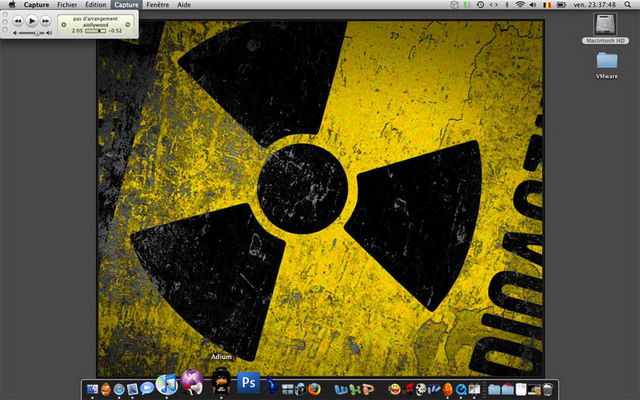Skip to next track in mini player
The height and width of the screenshot is (400, 640).
pyautogui.click(x=46, y=20)
